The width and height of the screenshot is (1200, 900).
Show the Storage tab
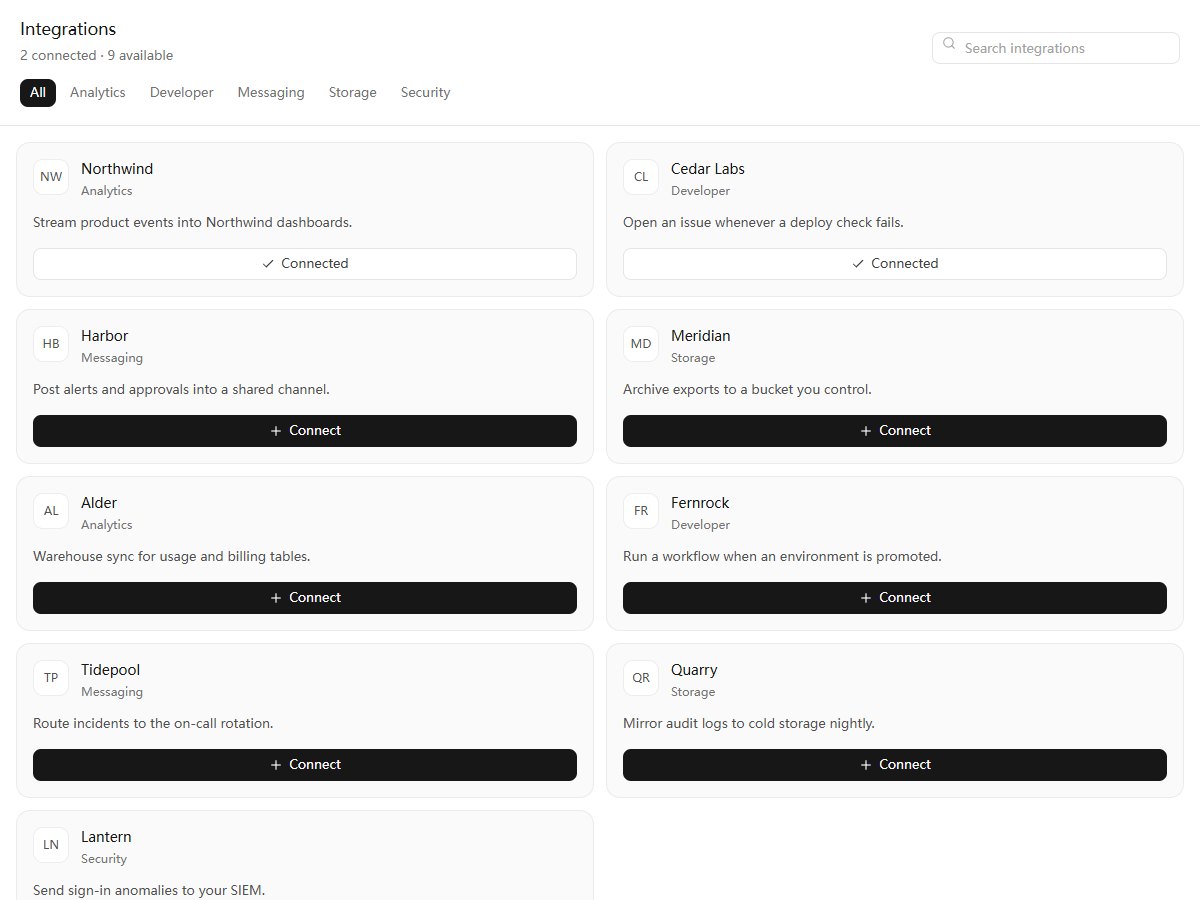click(353, 92)
